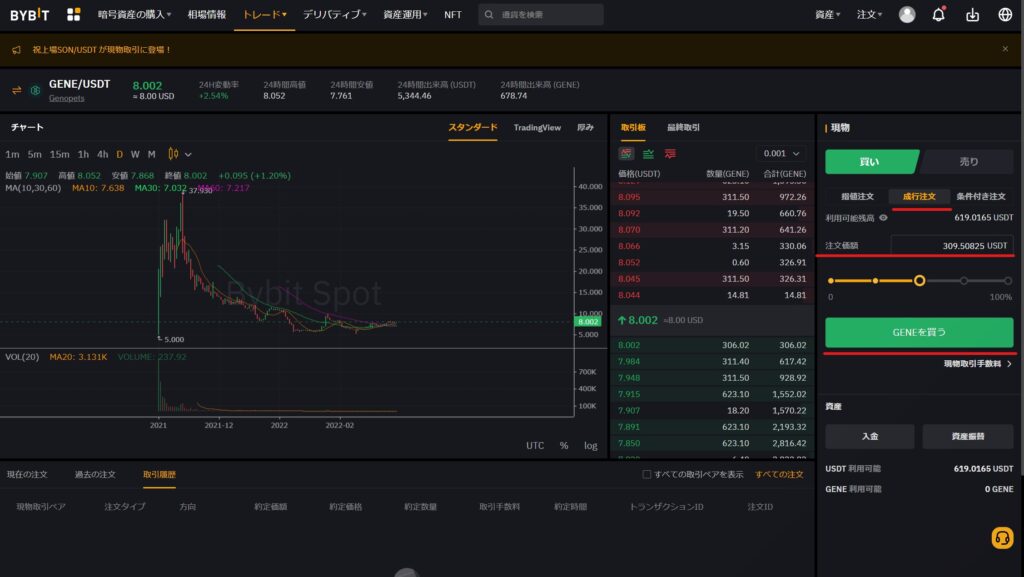The width and height of the screenshot is (1024, 577).
Task: Toggle percent scale on chart
Action: [564, 446]
